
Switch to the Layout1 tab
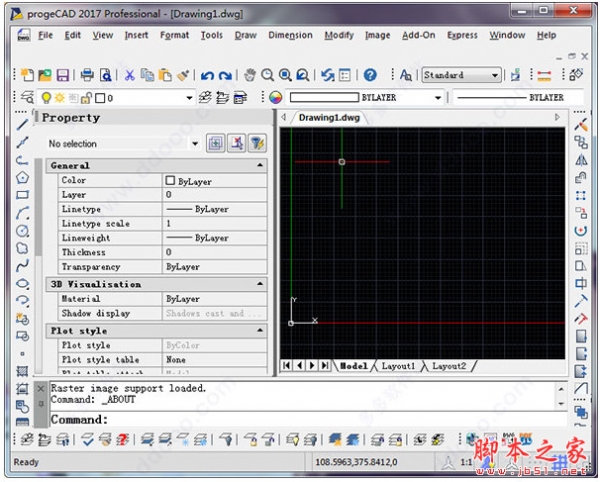398,366
